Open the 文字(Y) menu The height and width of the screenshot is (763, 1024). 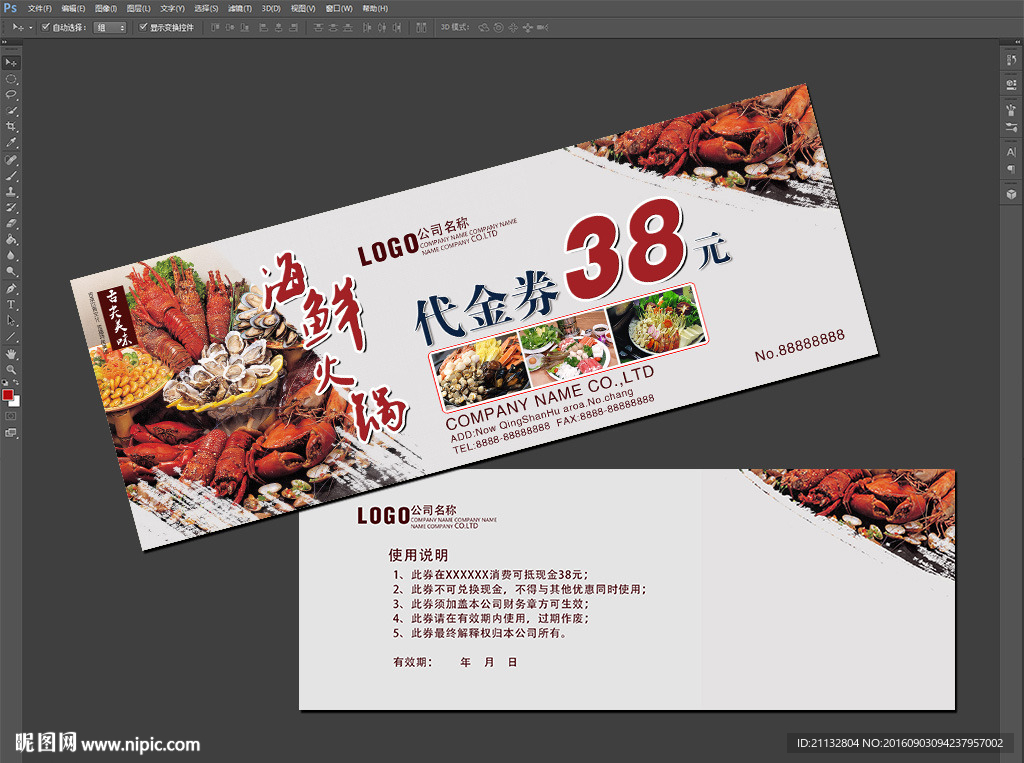pyautogui.click(x=172, y=8)
